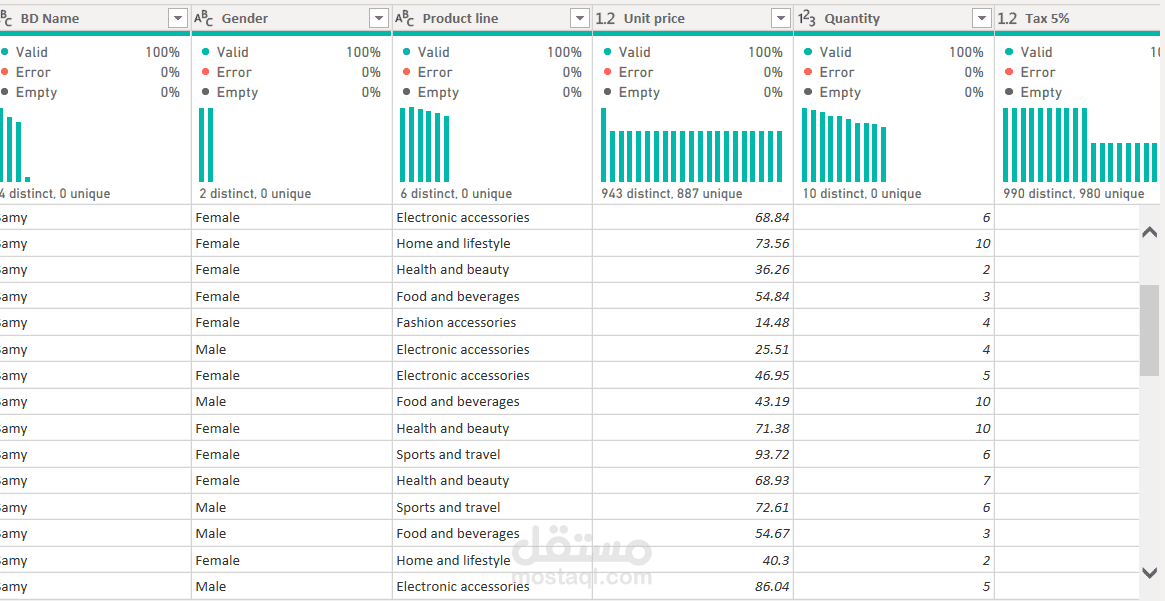Click the BD Name data type icon
The image size is (1165, 601).
(6, 18)
